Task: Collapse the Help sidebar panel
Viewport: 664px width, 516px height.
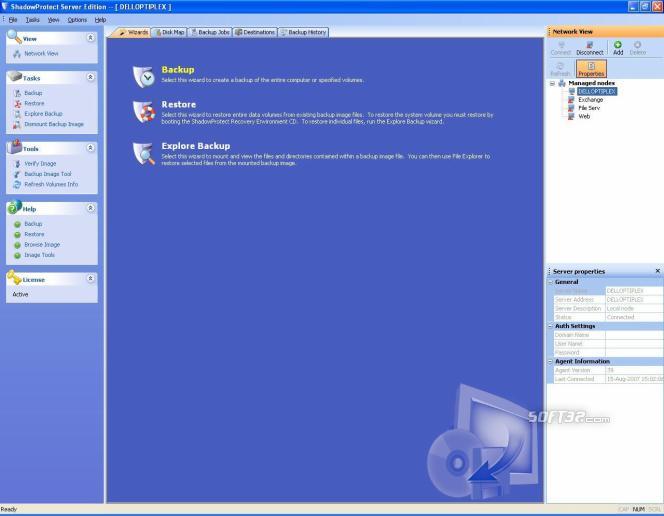Action: click(x=90, y=208)
